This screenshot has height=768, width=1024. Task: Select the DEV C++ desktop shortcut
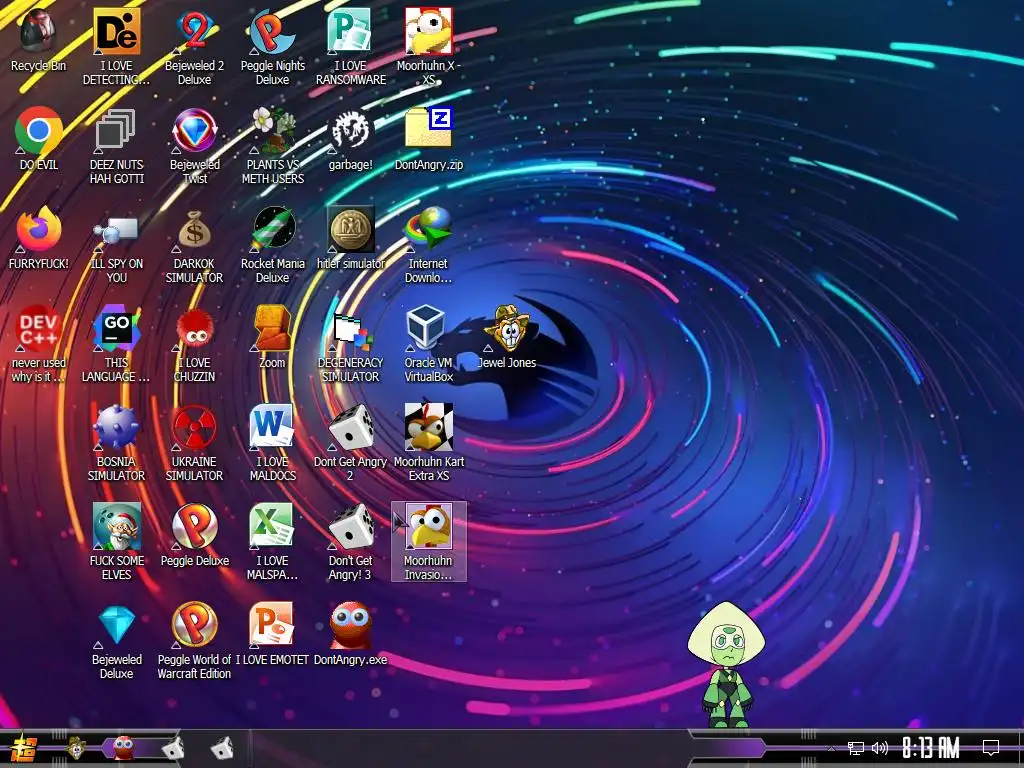pyautogui.click(x=39, y=344)
